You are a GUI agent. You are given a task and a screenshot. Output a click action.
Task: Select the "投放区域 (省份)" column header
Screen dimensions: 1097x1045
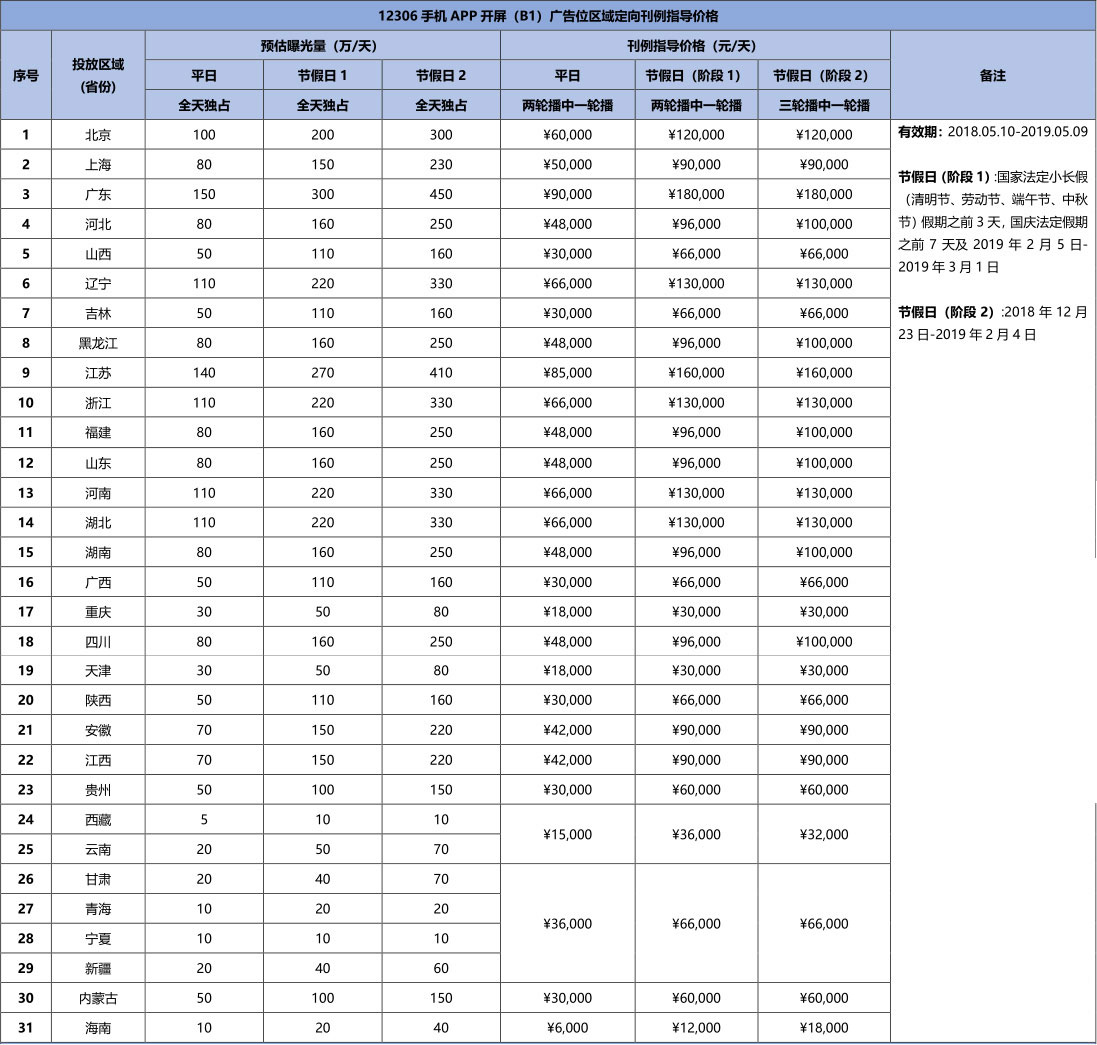tap(98, 76)
